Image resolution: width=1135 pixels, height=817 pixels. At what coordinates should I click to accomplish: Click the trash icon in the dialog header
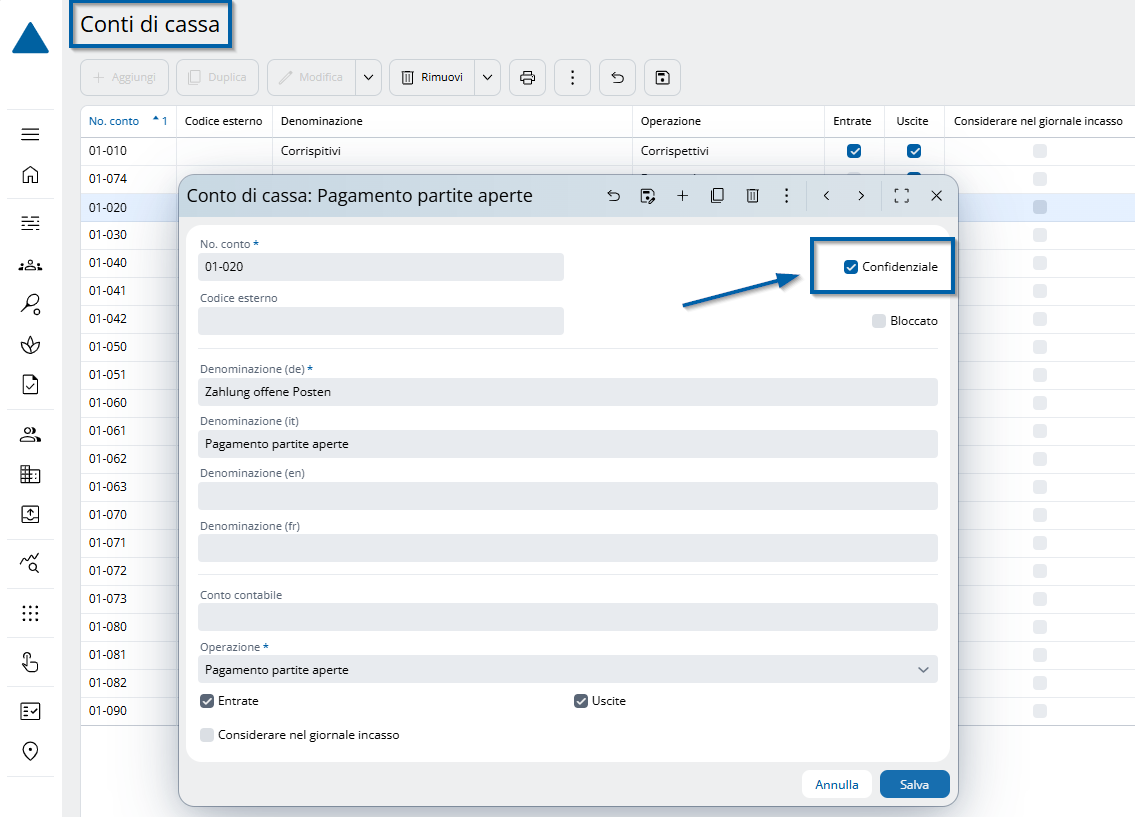click(x=752, y=196)
